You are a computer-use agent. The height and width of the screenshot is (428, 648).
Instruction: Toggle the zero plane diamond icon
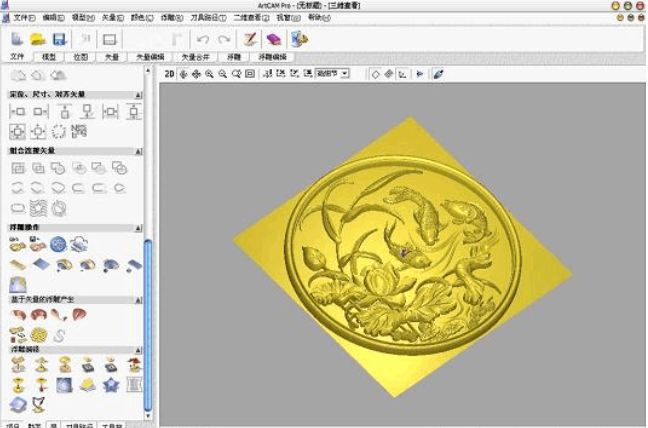pos(375,74)
